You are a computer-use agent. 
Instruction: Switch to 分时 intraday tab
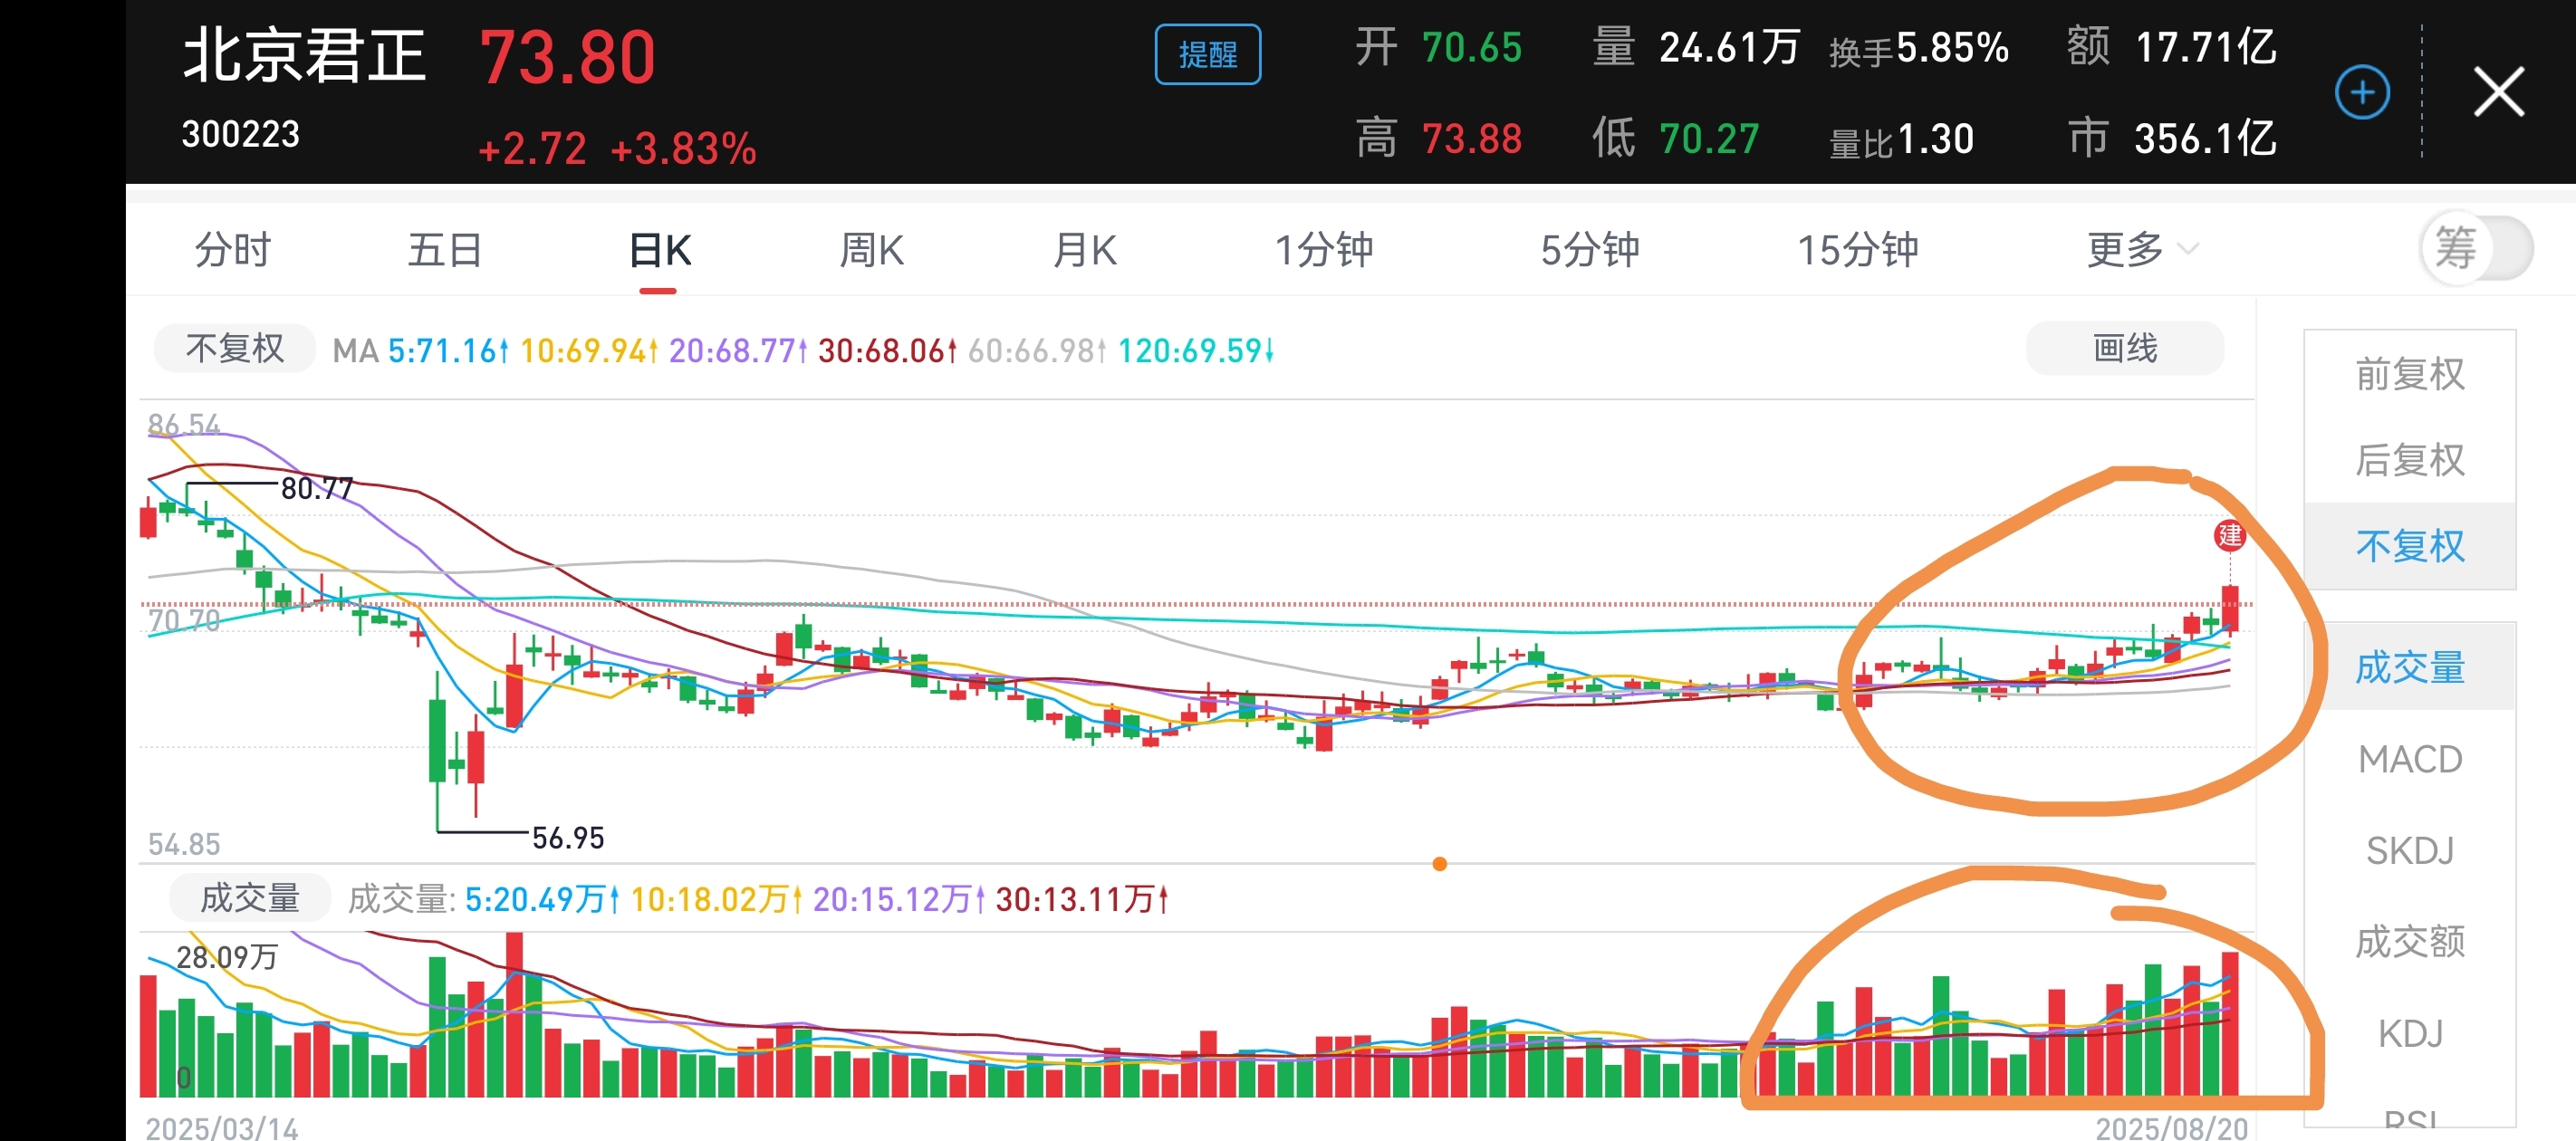[x=233, y=250]
